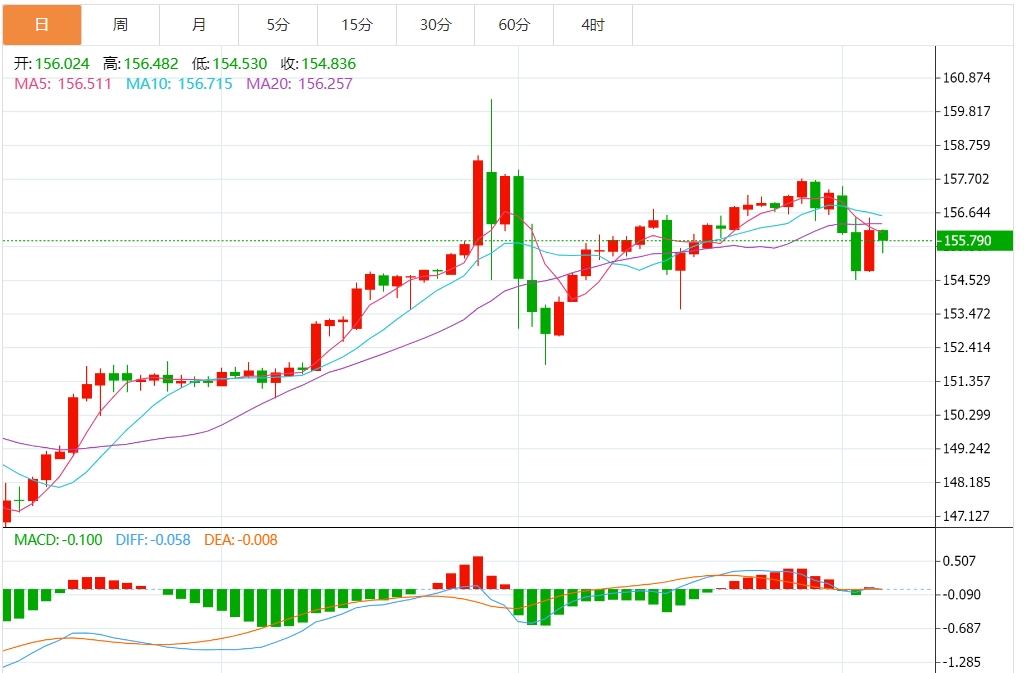Open the 30分 timeframe tab
The image size is (1024, 673).
tap(436, 25)
